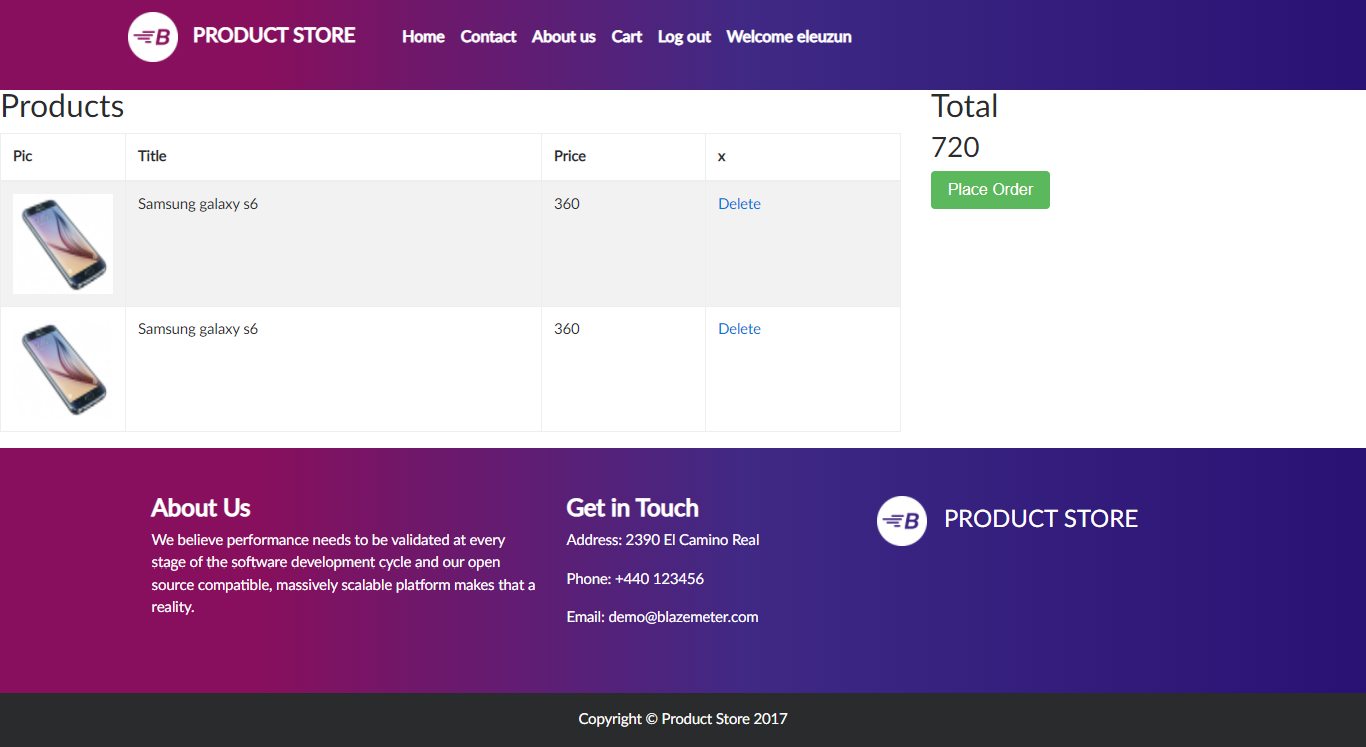Viewport: 1366px width, 747px height.
Task: Click the Welcome eleuzun user link
Action: pos(789,37)
